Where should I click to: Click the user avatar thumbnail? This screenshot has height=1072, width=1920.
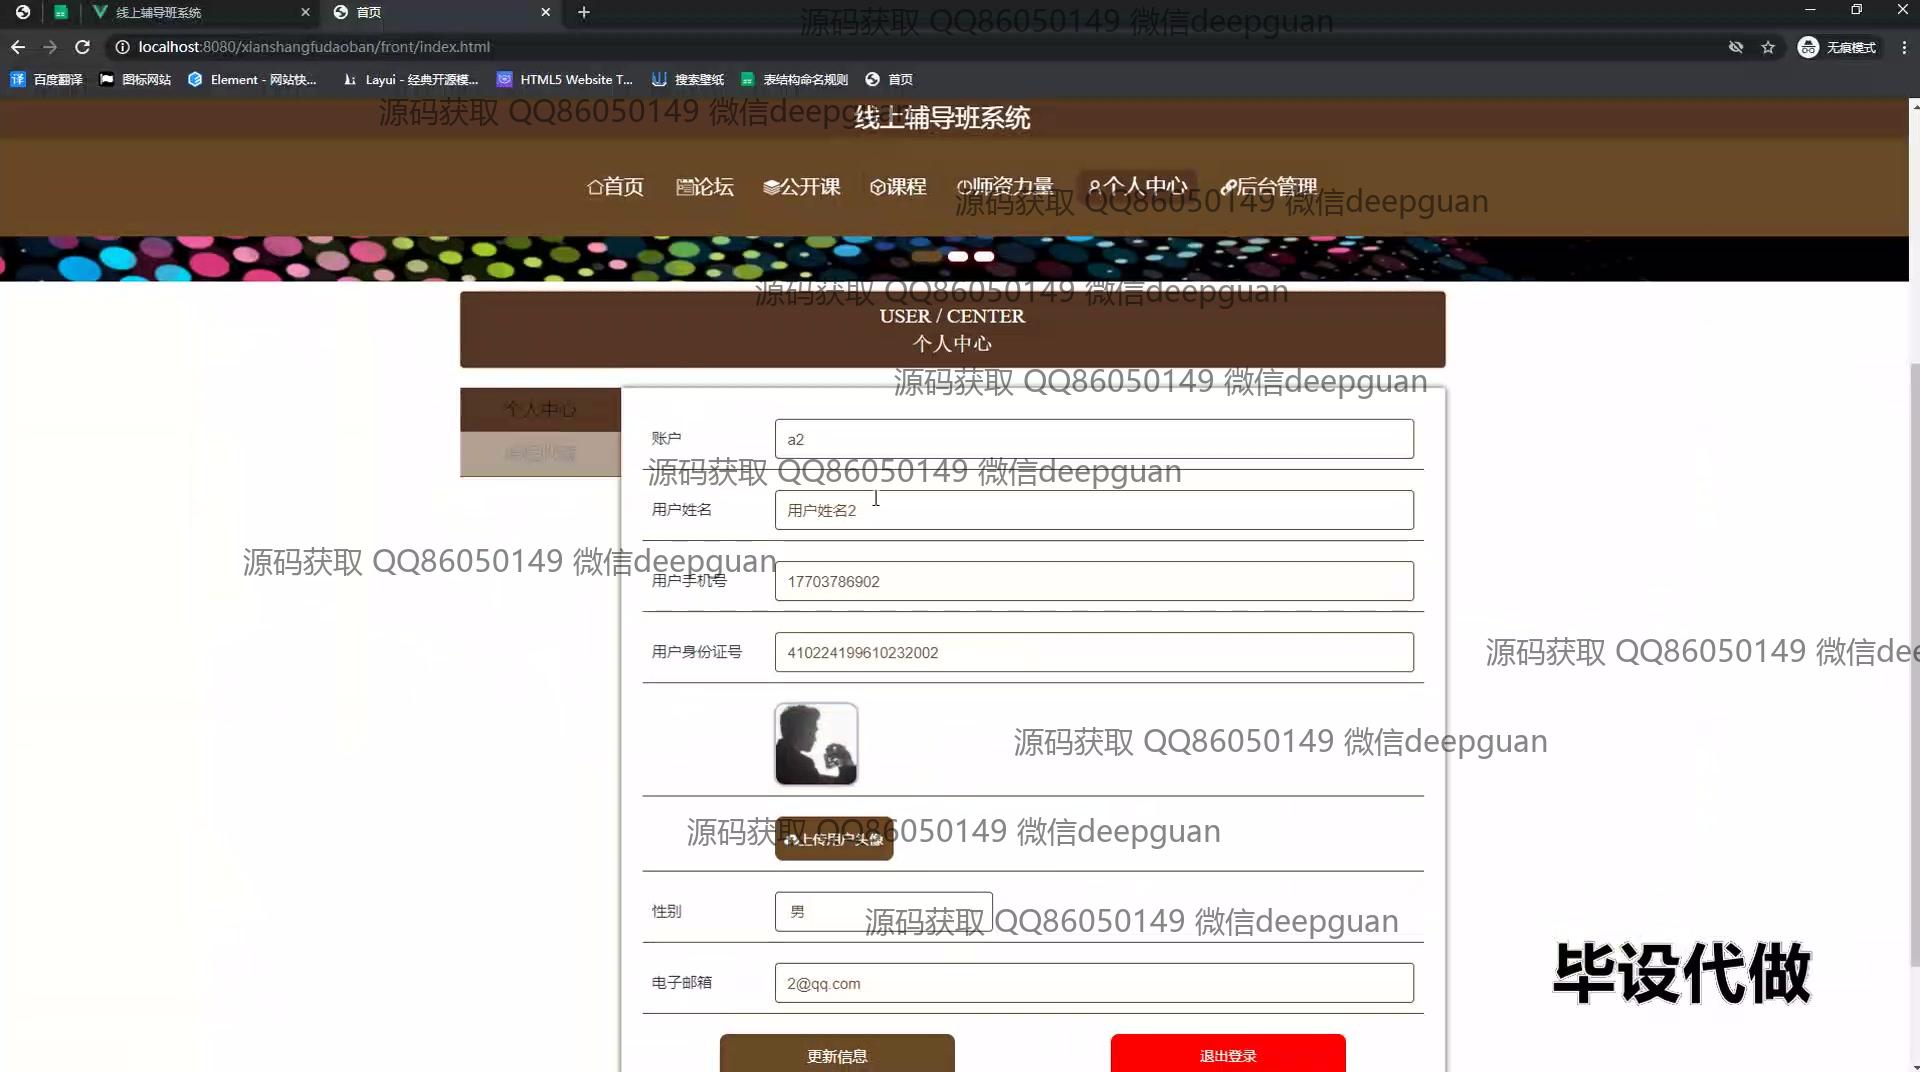816,744
